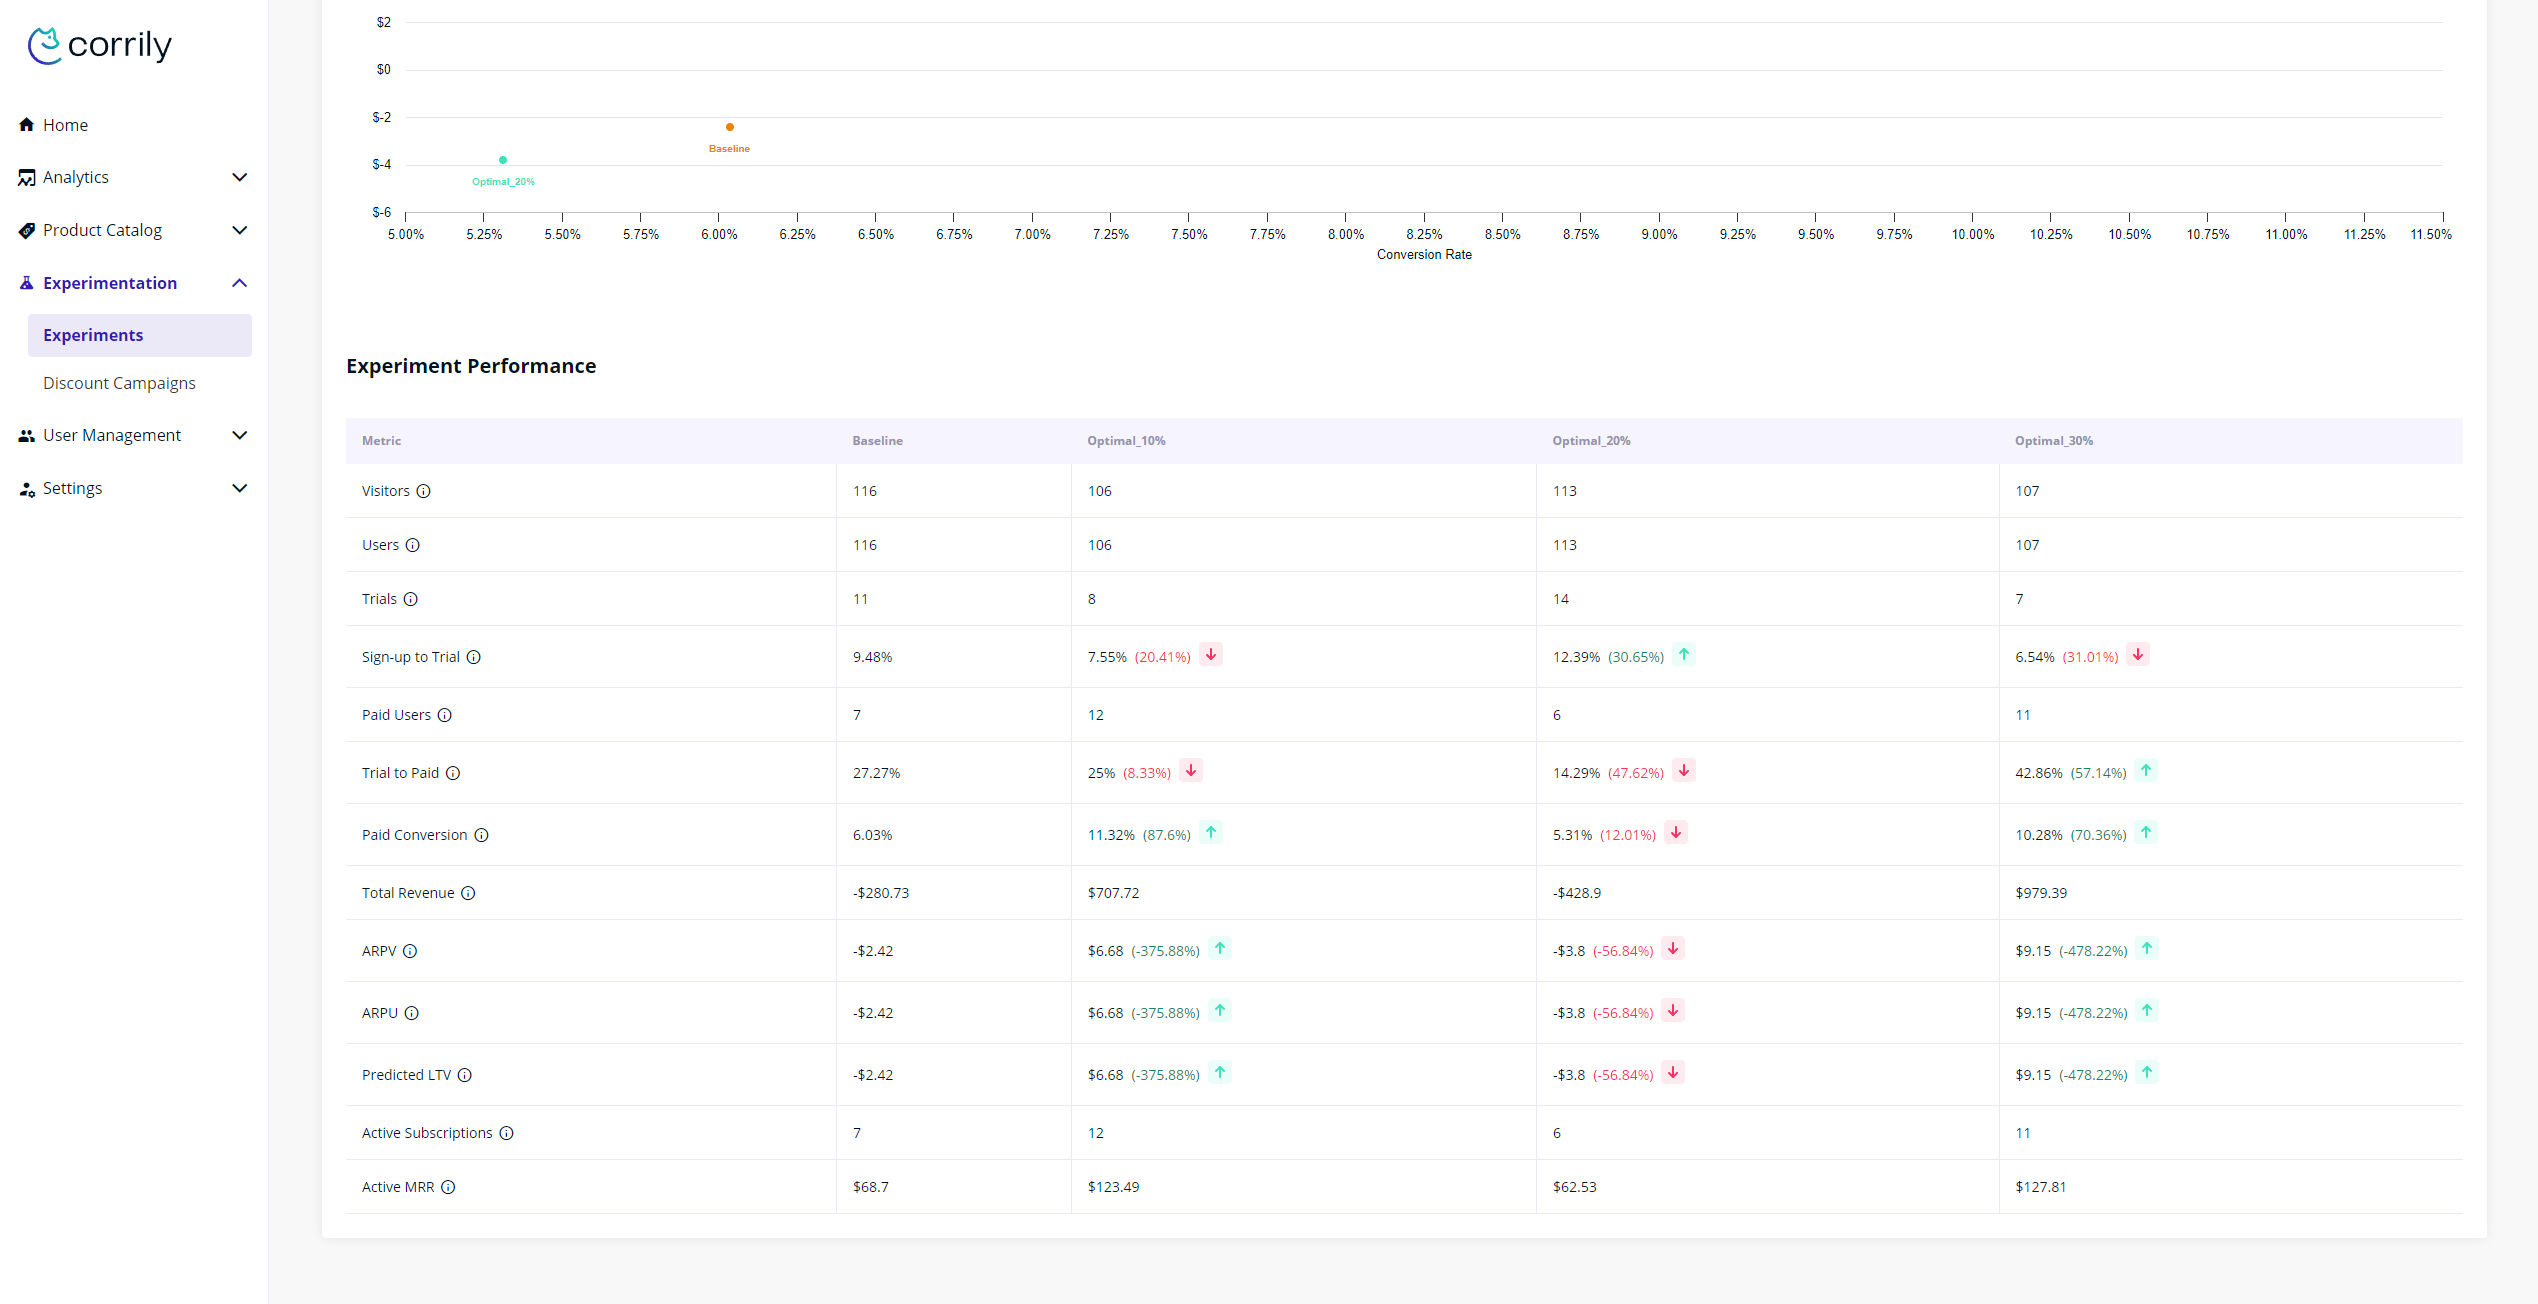The width and height of the screenshot is (2538, 1304).
Task: Click the Optimal_10% column header
Action: pos(1126,441)
